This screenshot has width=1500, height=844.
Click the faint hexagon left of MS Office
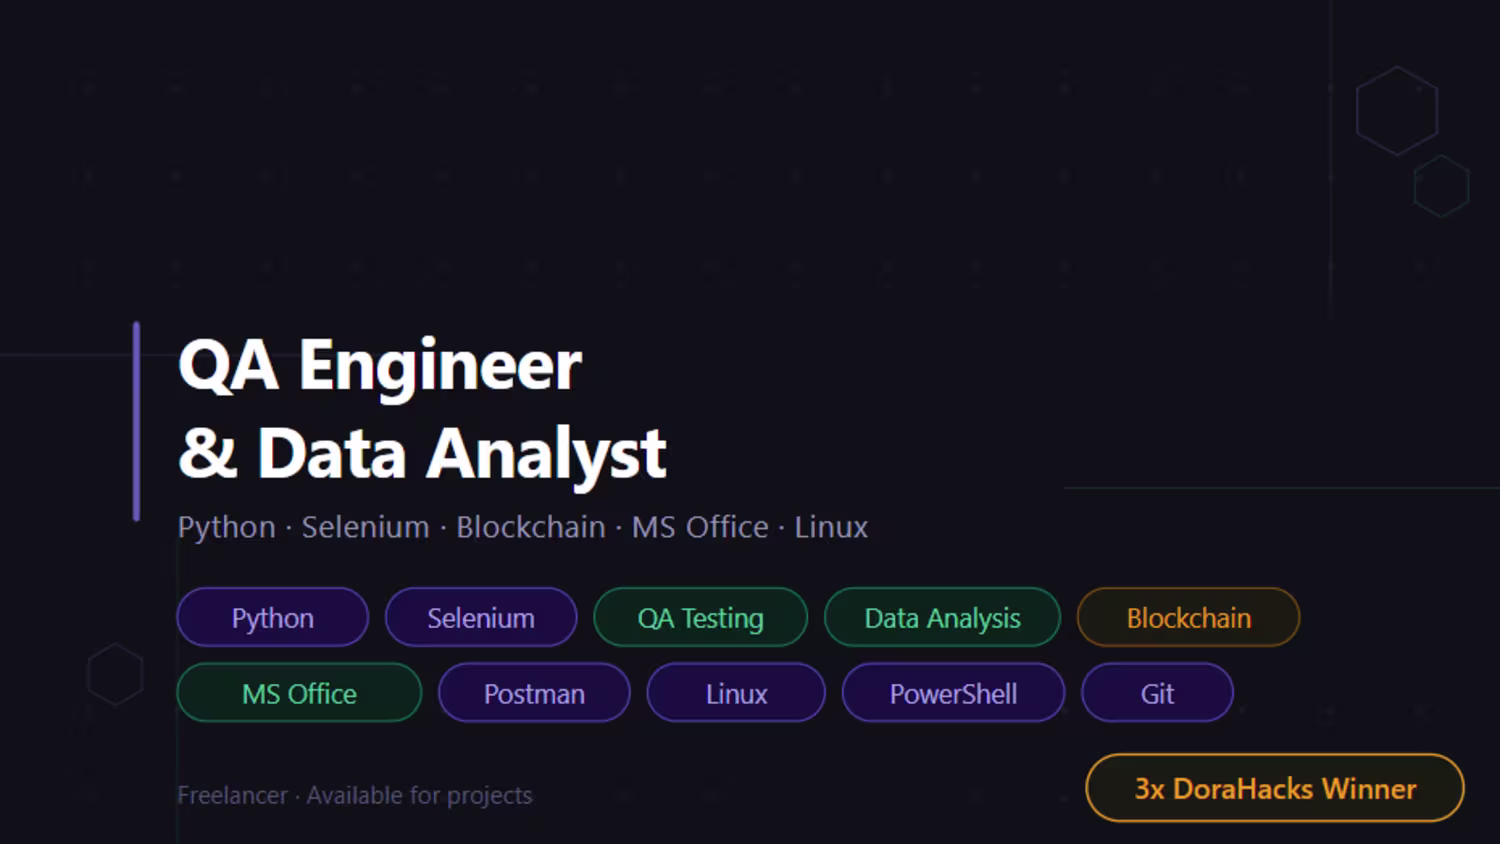pos(115,674)
